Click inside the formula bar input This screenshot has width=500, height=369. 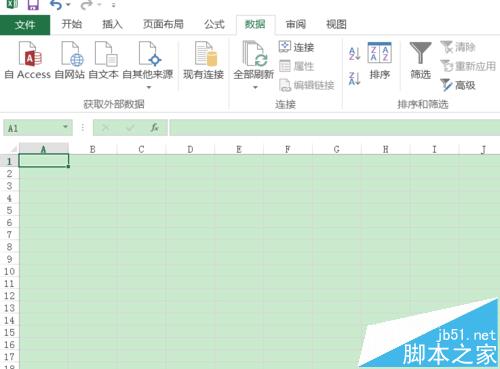click(335, 128)
